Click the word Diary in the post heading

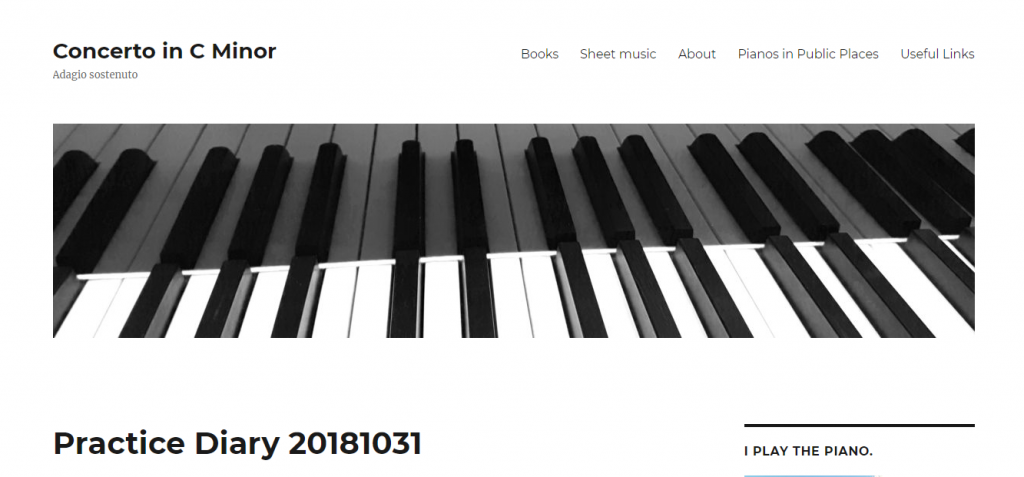click(x=236, y=444)
